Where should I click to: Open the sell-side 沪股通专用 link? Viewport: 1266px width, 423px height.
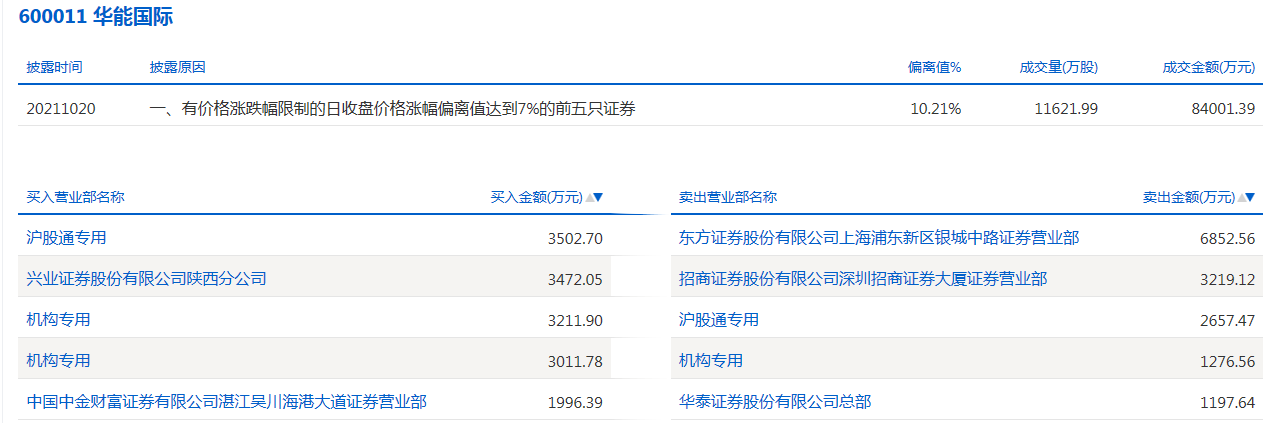click(718, 320)
